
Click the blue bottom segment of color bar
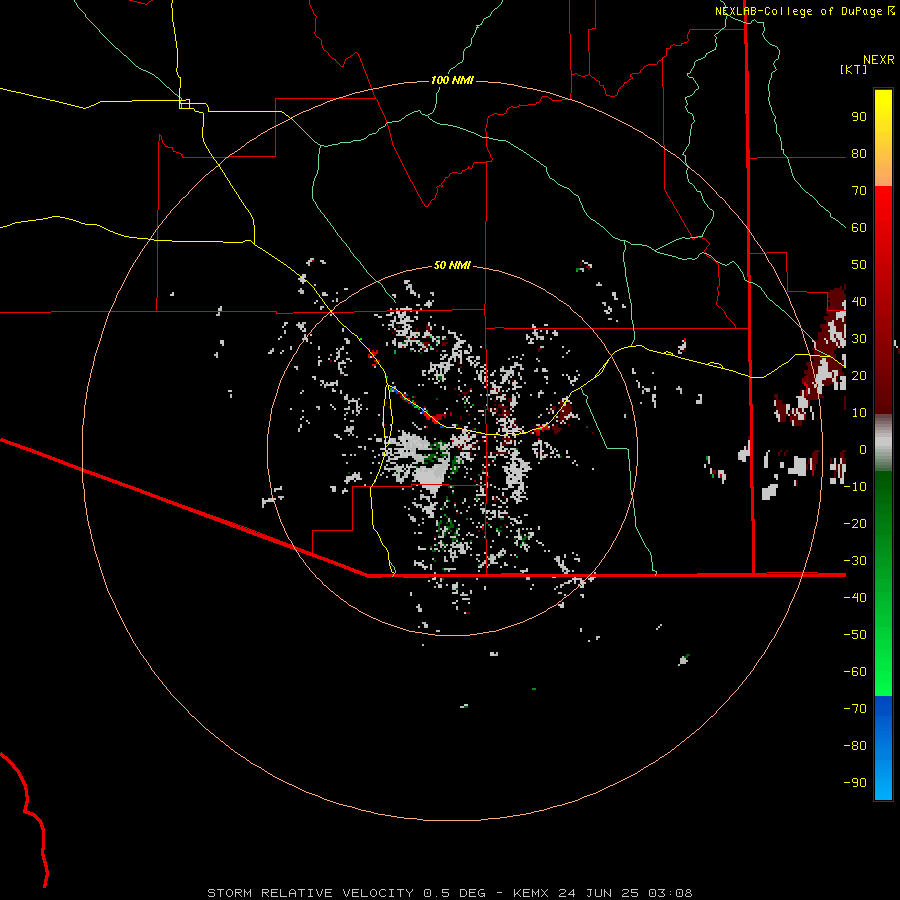click(x=883, y=748)
